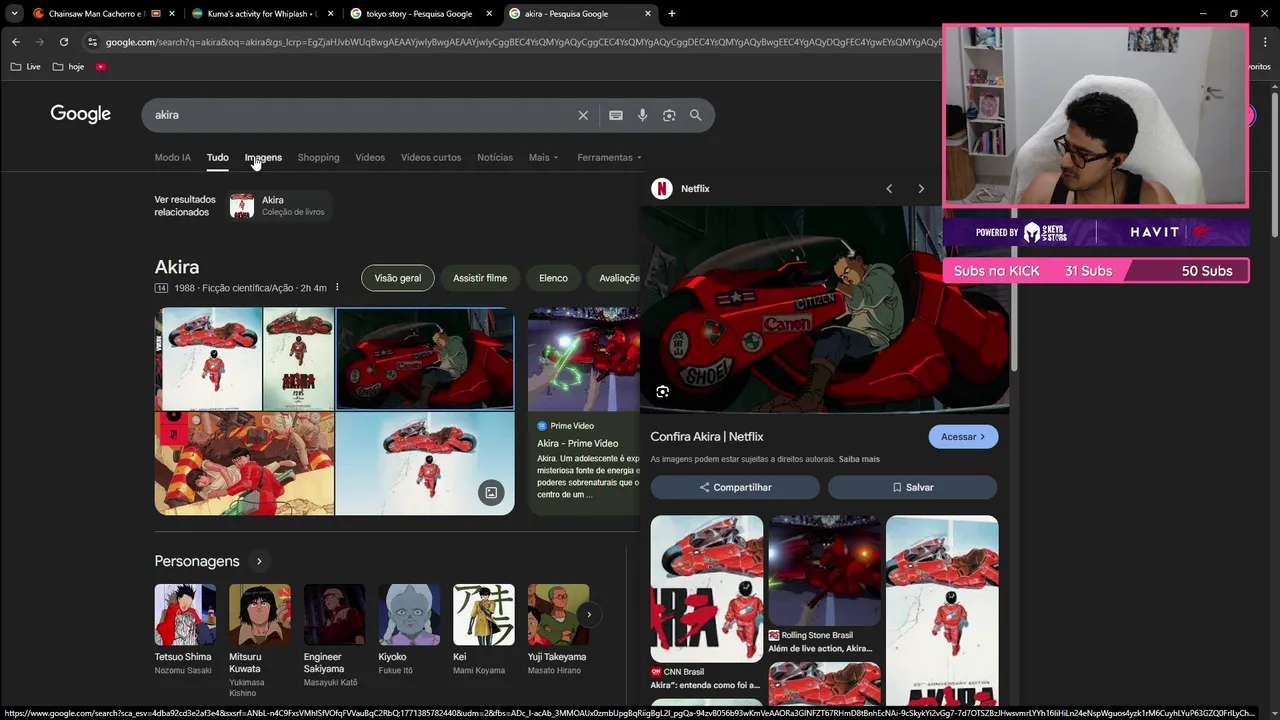Open the Live bookmark folder
This screenshot has width=1280, height=720.
coord(26,66)
